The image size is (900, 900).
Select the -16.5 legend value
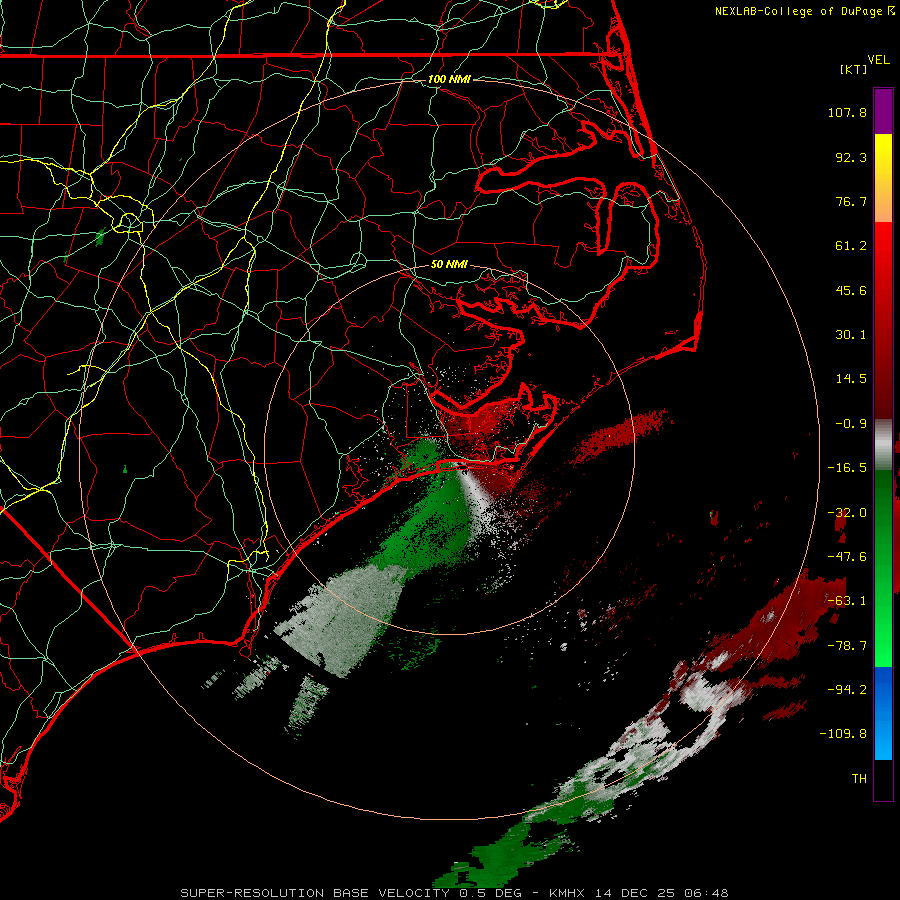click(847, 468)
